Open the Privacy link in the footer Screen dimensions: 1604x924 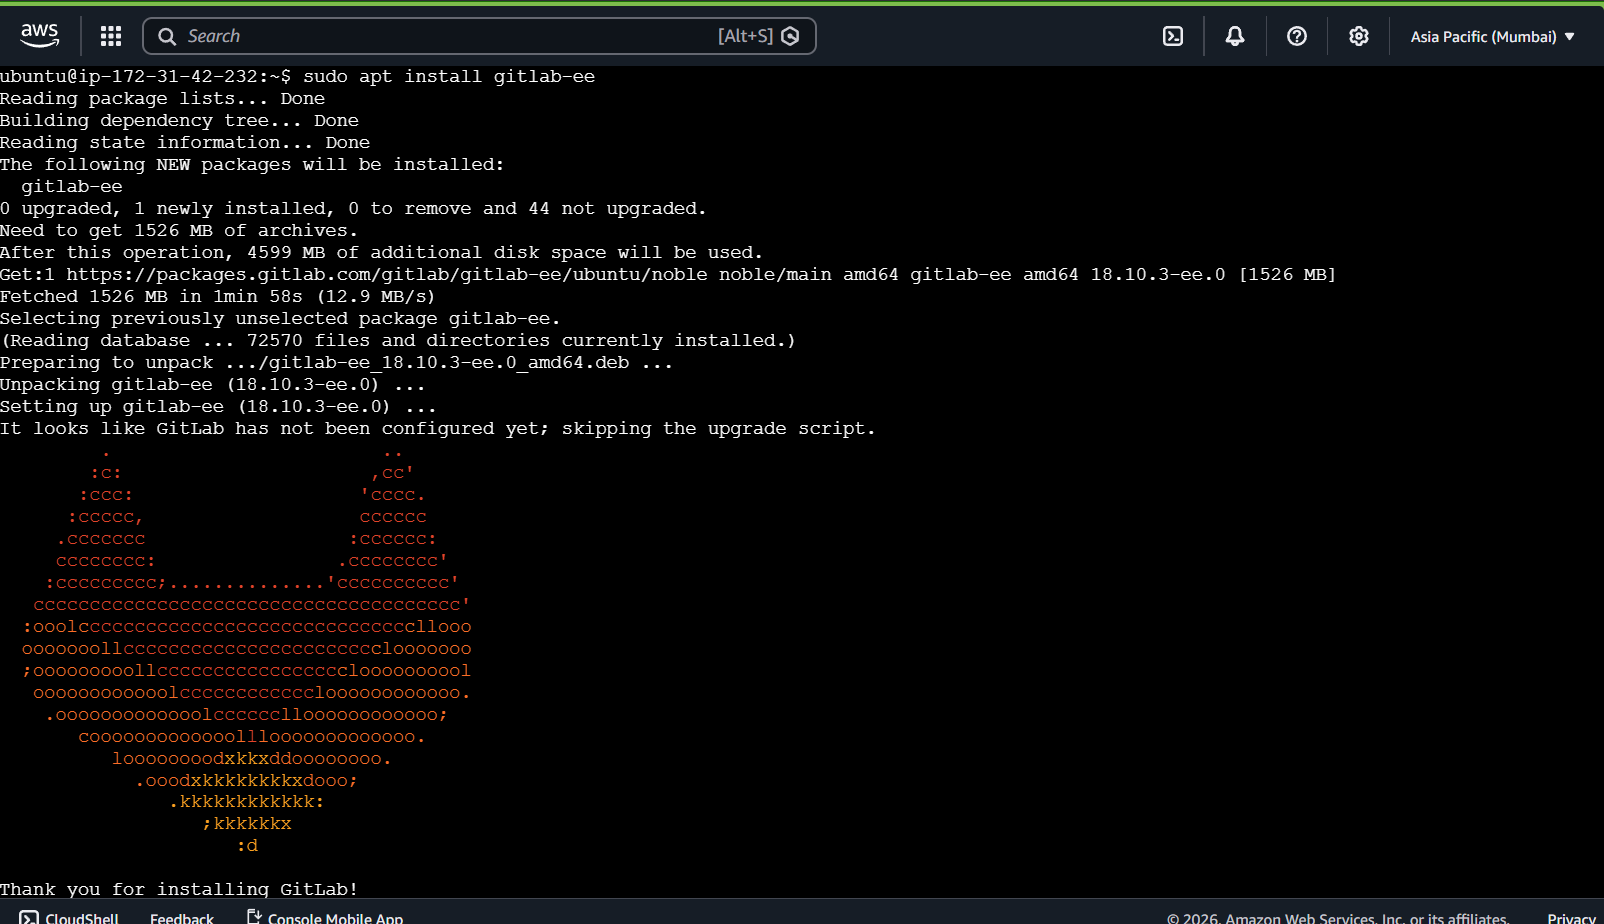[x=1571, y=917]
